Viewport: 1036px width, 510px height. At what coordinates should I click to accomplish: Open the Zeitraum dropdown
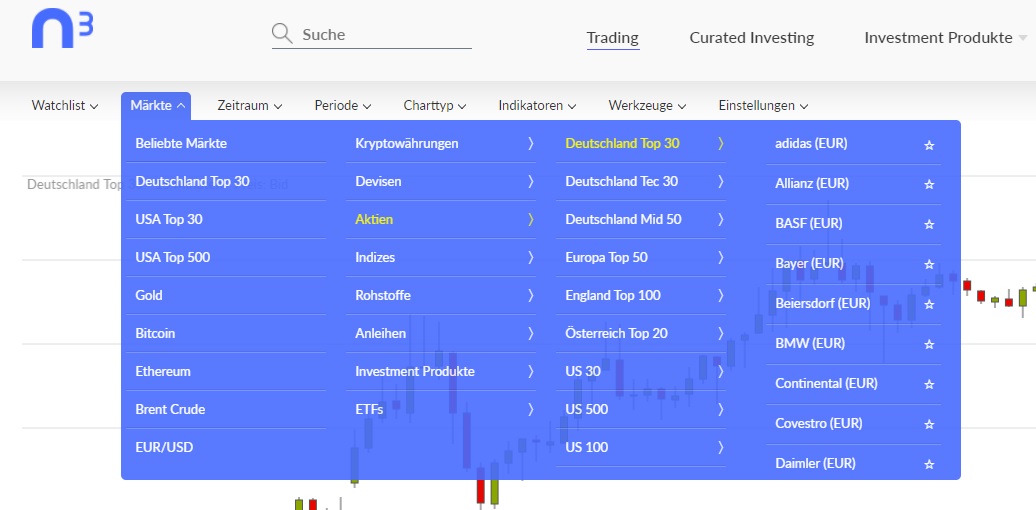coord(249,105)
